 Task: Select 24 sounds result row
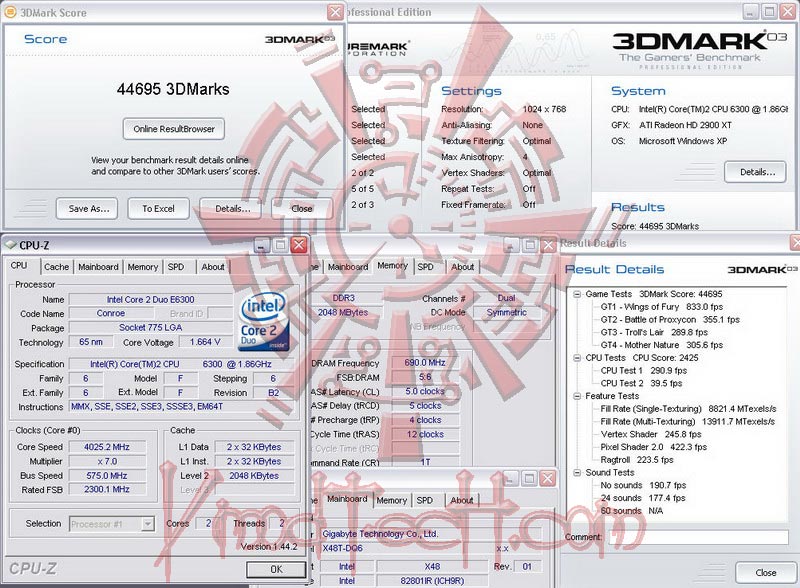coord(643,498)
